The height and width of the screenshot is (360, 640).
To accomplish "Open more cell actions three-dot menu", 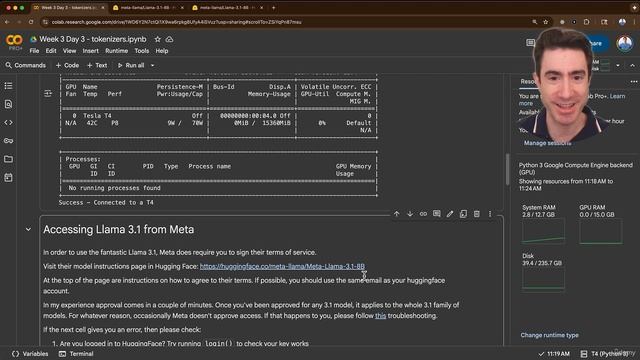I will click(x=490, y=214).
